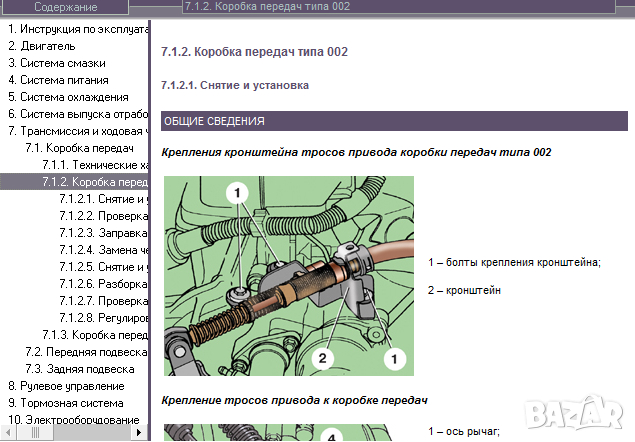635x442 pixels.
Task: Select chapter 2 Двигатель in contents
Action: [x=41, y=46]
